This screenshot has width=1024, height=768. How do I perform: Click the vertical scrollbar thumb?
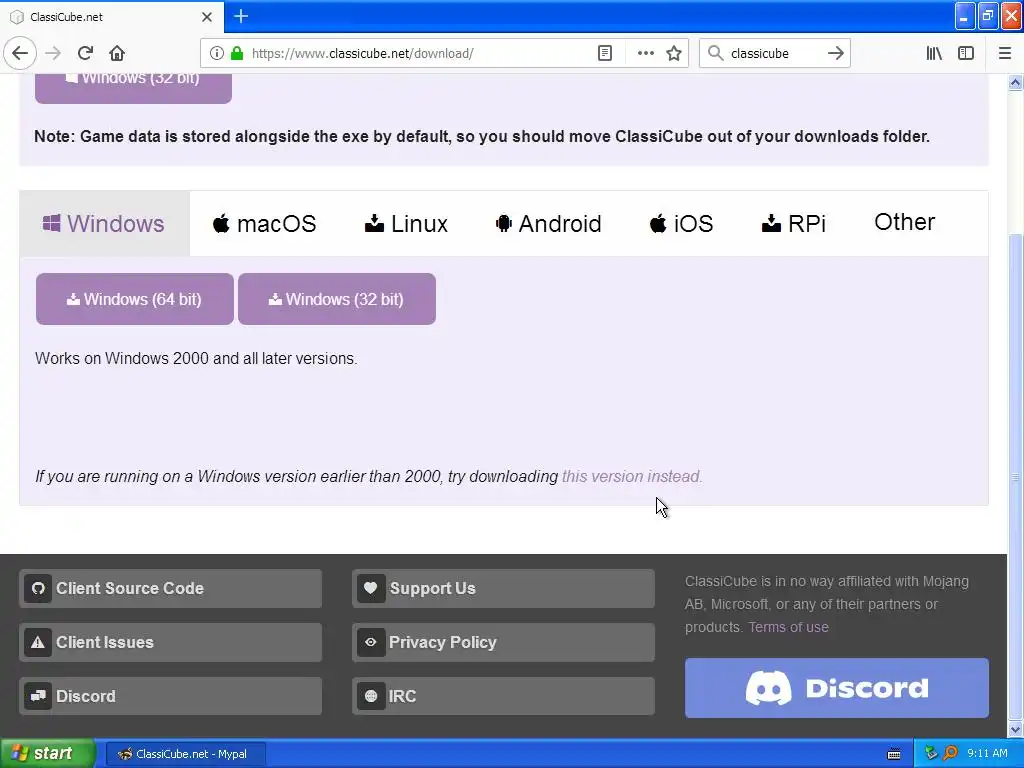(1015, 477)
